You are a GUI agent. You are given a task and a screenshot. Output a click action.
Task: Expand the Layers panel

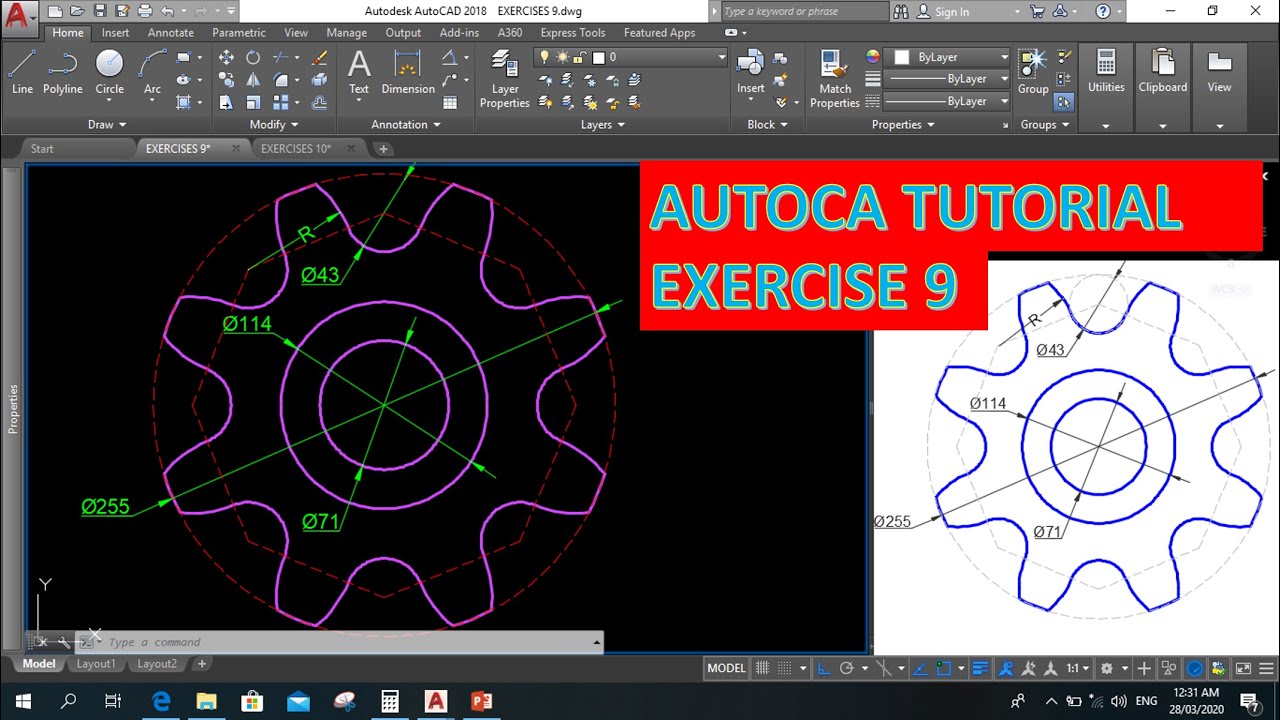(603, 125)
